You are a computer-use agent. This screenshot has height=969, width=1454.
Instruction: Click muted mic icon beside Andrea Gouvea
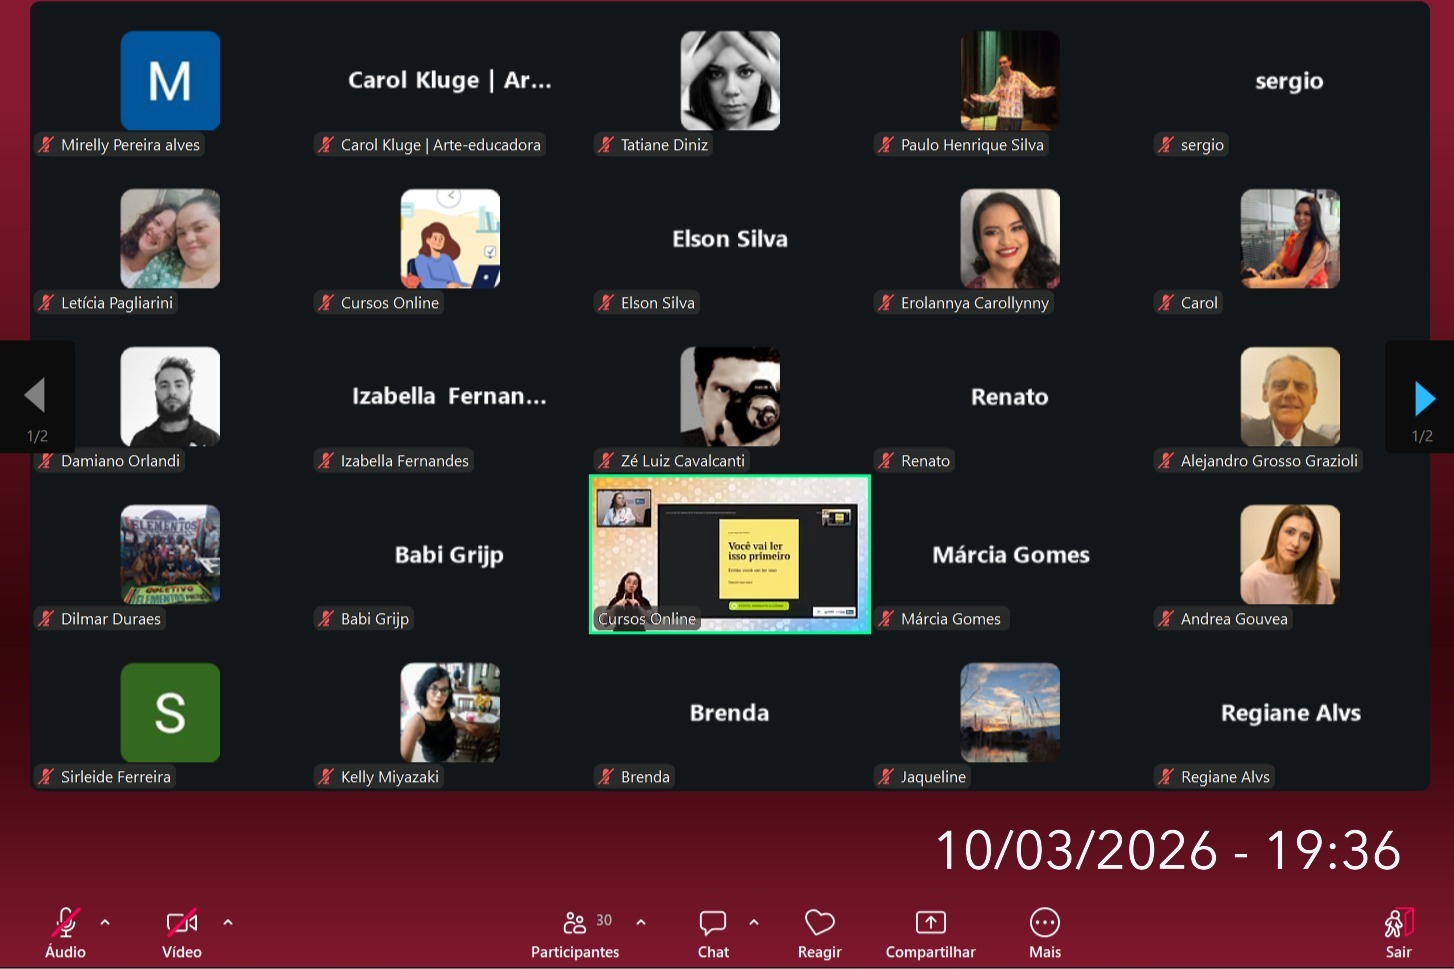[1166, 619]
